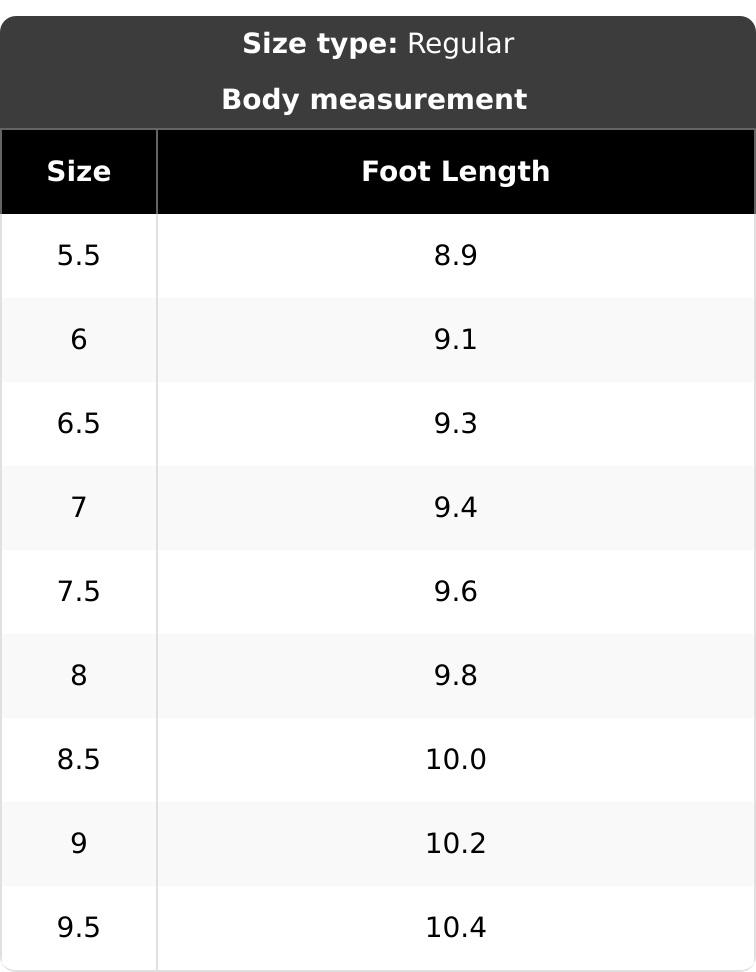Select size 6.5 cell

tap(79, 423)
